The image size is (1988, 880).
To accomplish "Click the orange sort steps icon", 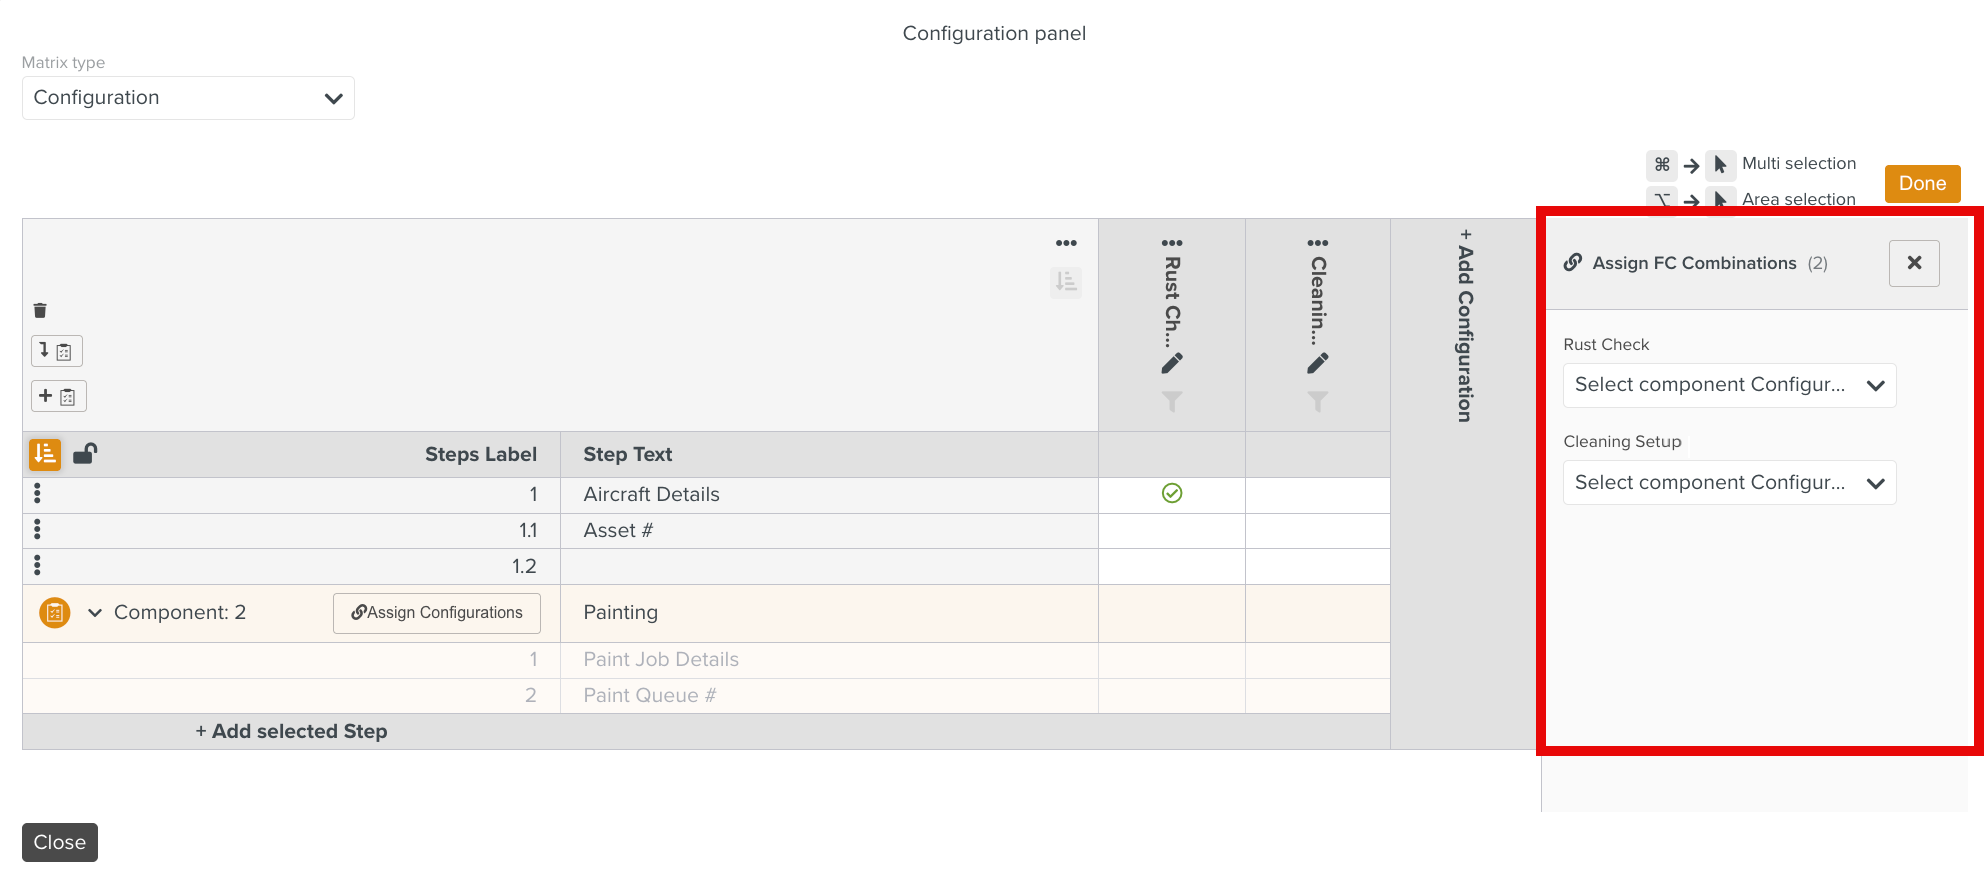I will click(45, 454).
